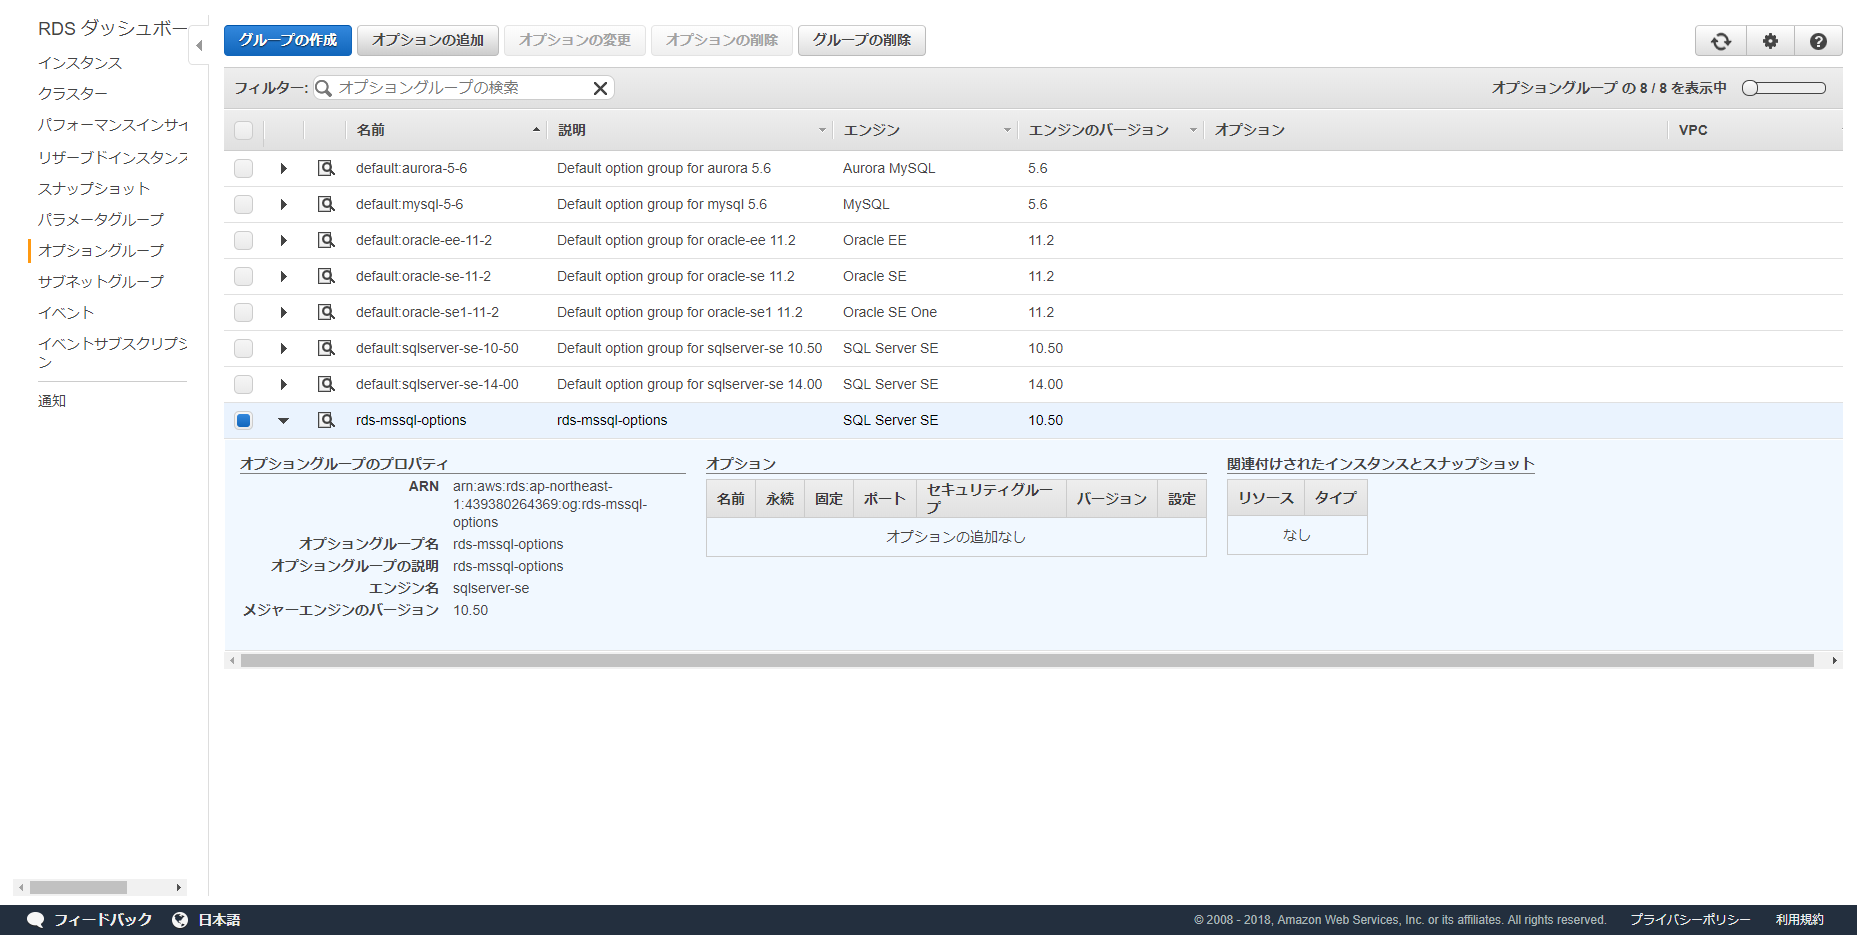Select パラメータグループ in the sidebar
This screenshot has height=935, width=1857.
101,219
